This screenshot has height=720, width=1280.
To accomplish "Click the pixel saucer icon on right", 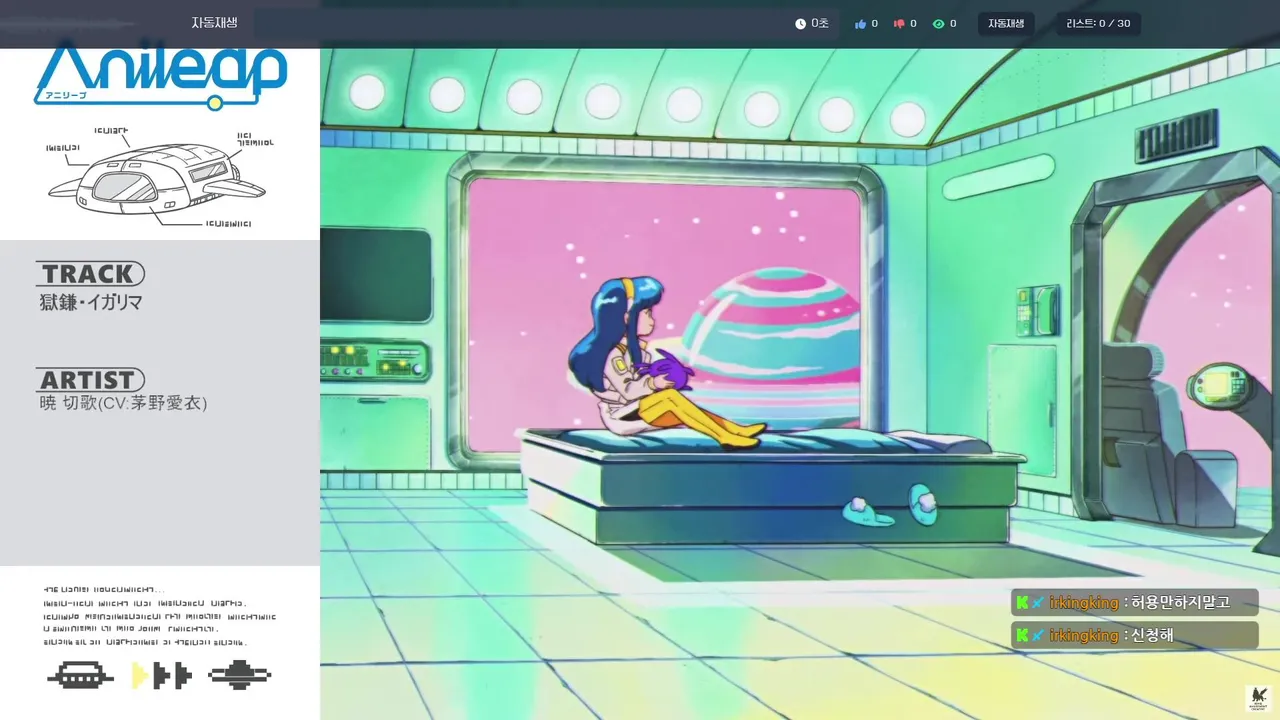I will (240, 676).
